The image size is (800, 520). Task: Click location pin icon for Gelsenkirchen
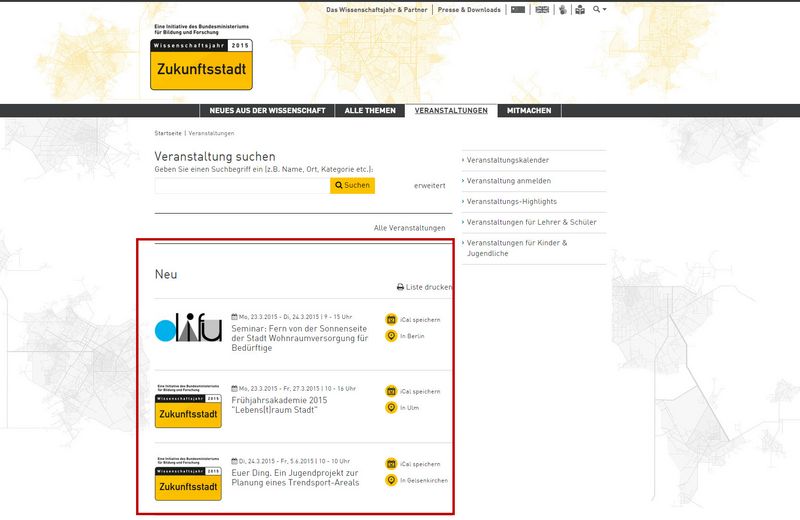392,480
